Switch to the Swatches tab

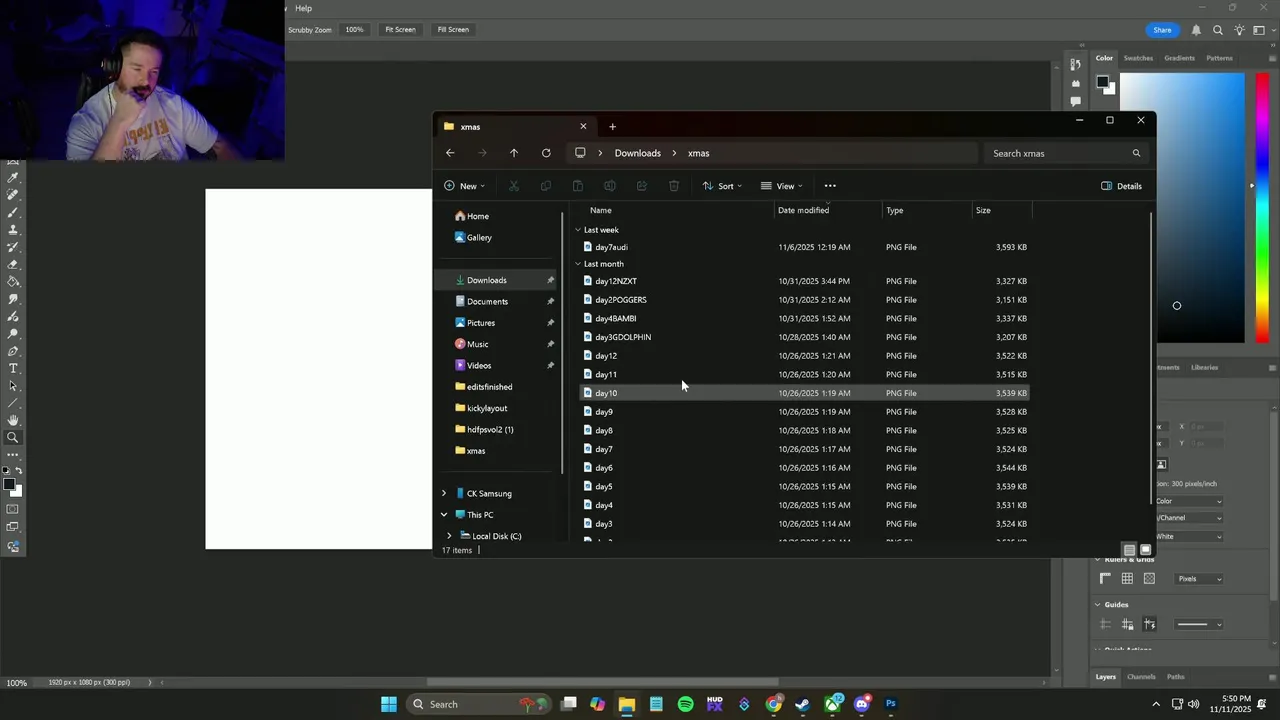(x=1138, y=58)
